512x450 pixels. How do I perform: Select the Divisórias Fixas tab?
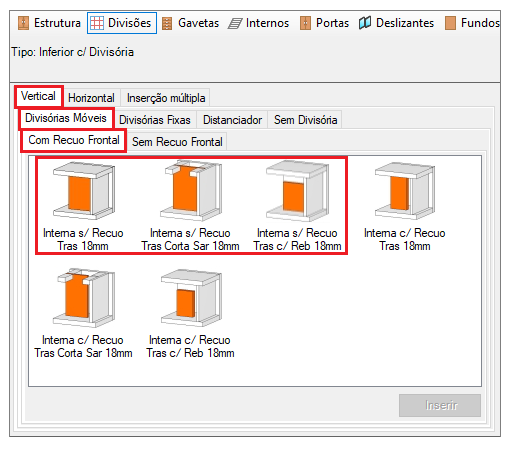click(155, 120)
